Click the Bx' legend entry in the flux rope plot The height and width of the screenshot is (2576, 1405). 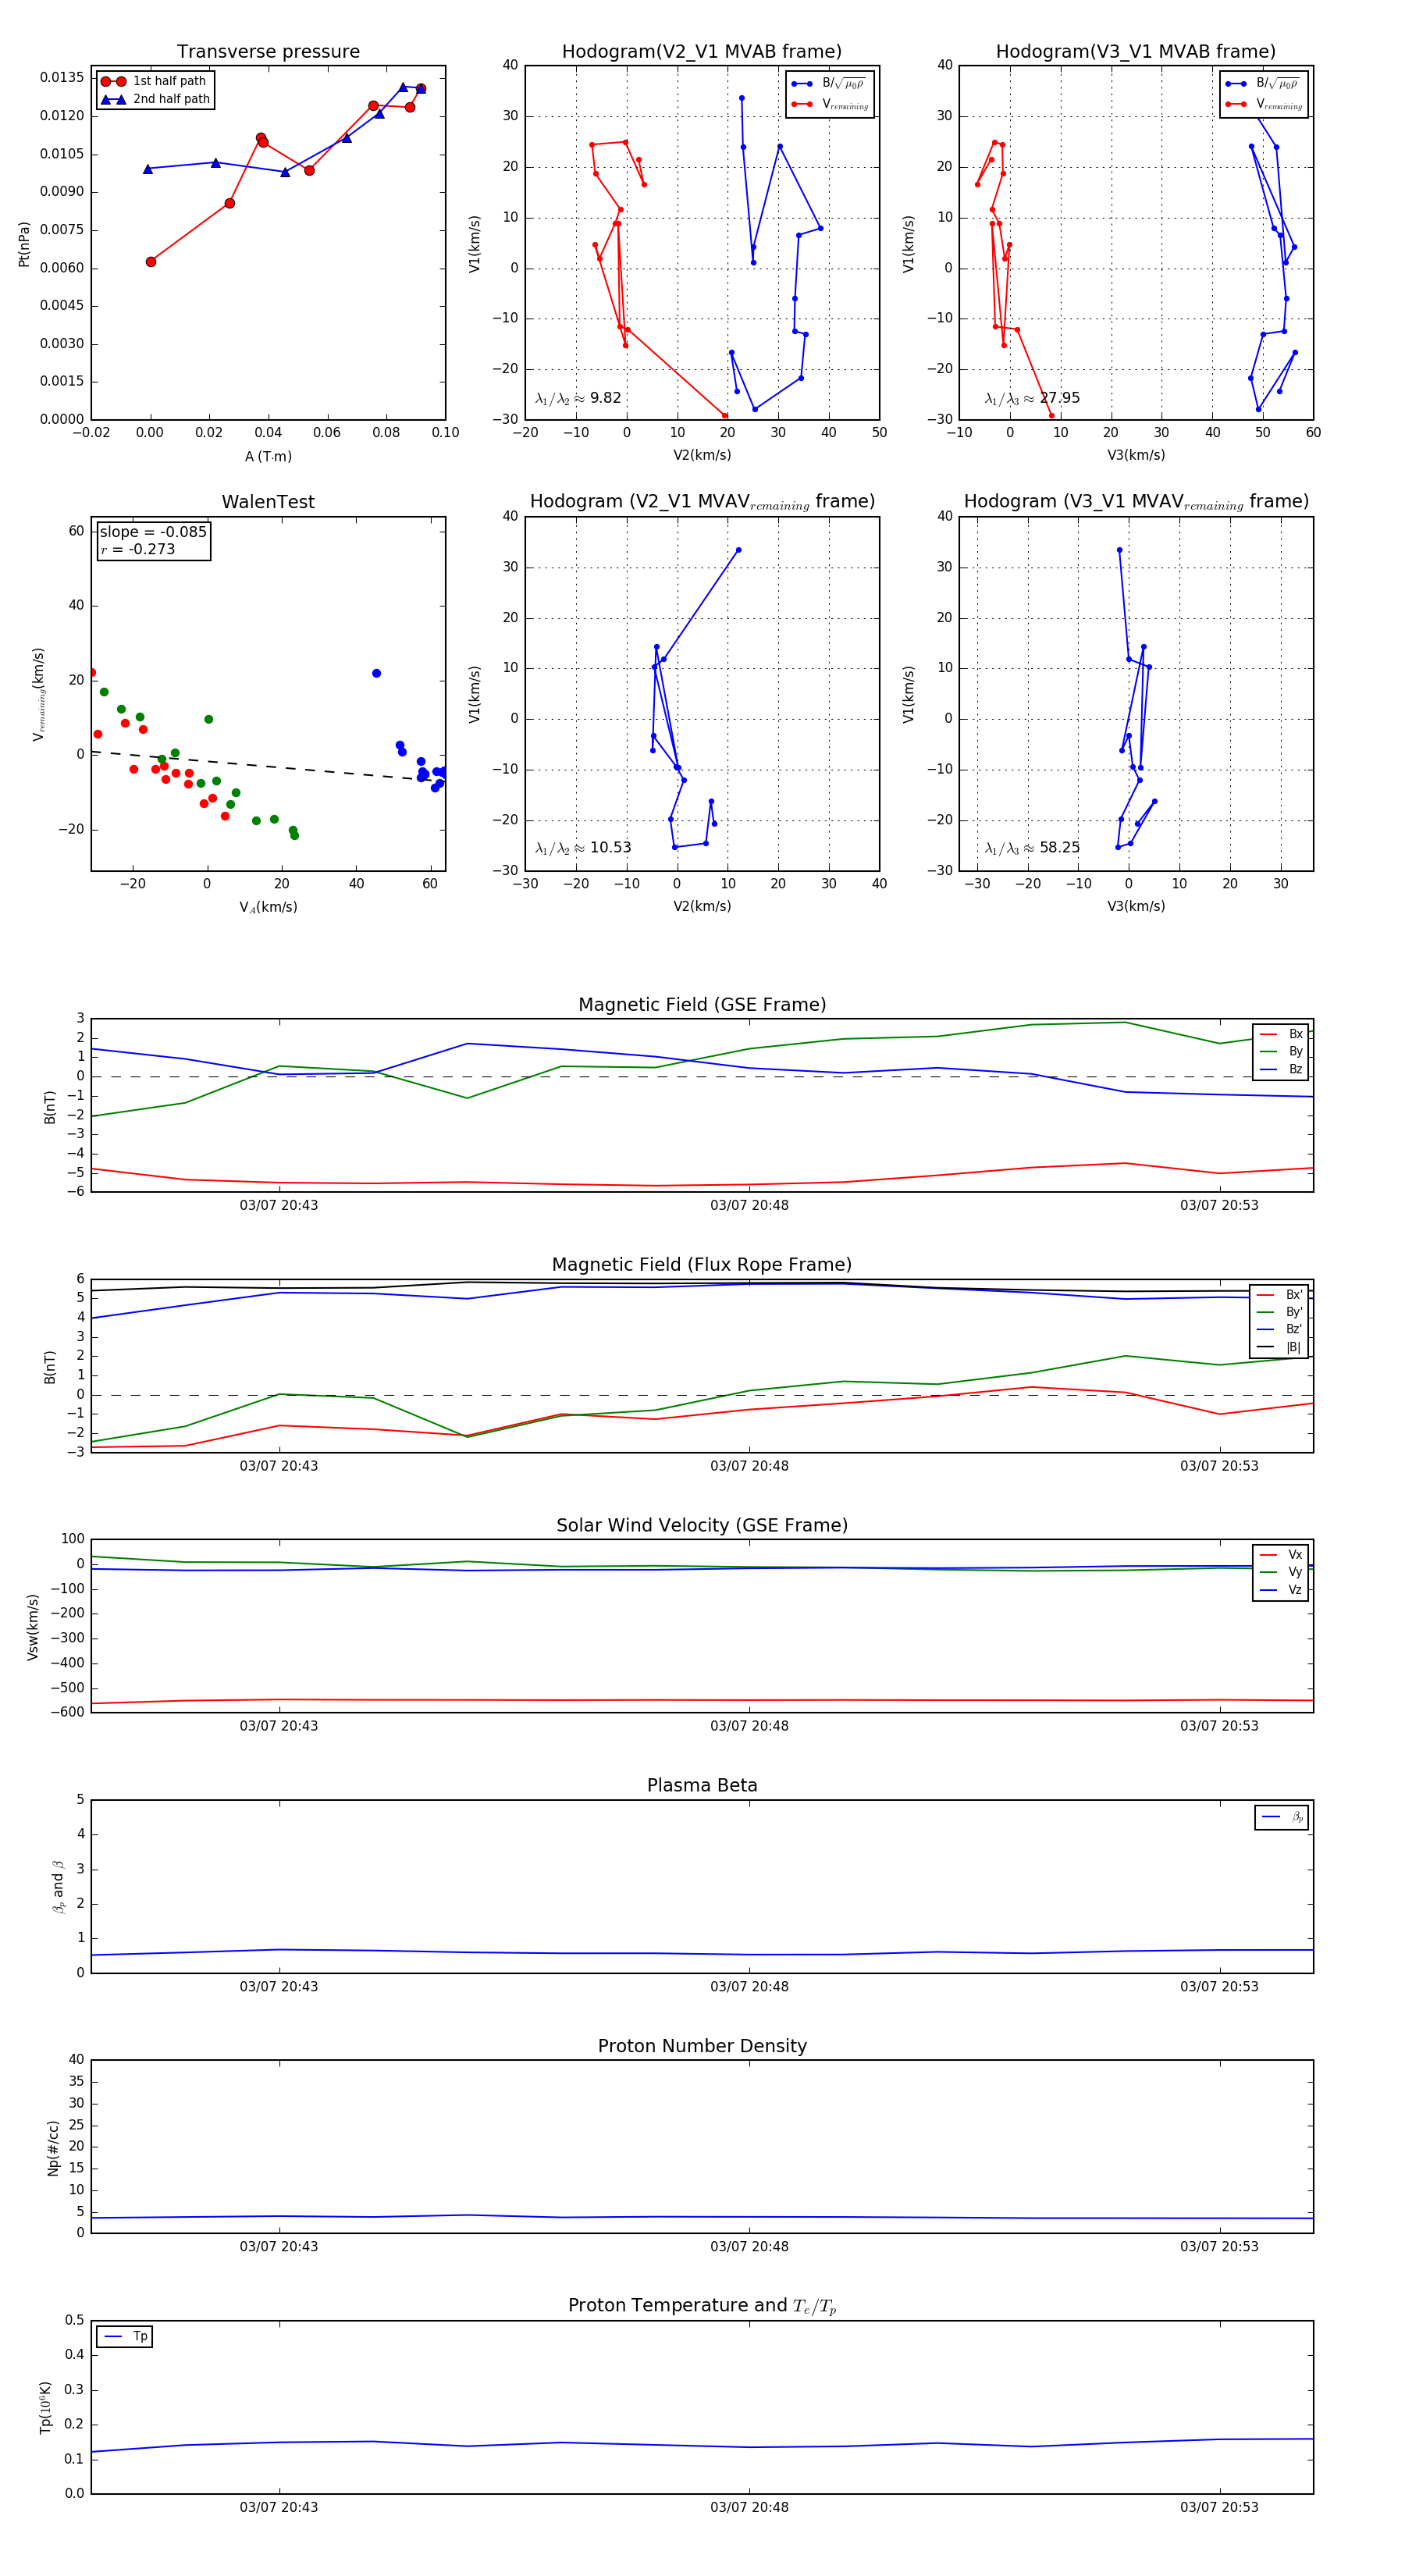(x=1281, y=1295)
